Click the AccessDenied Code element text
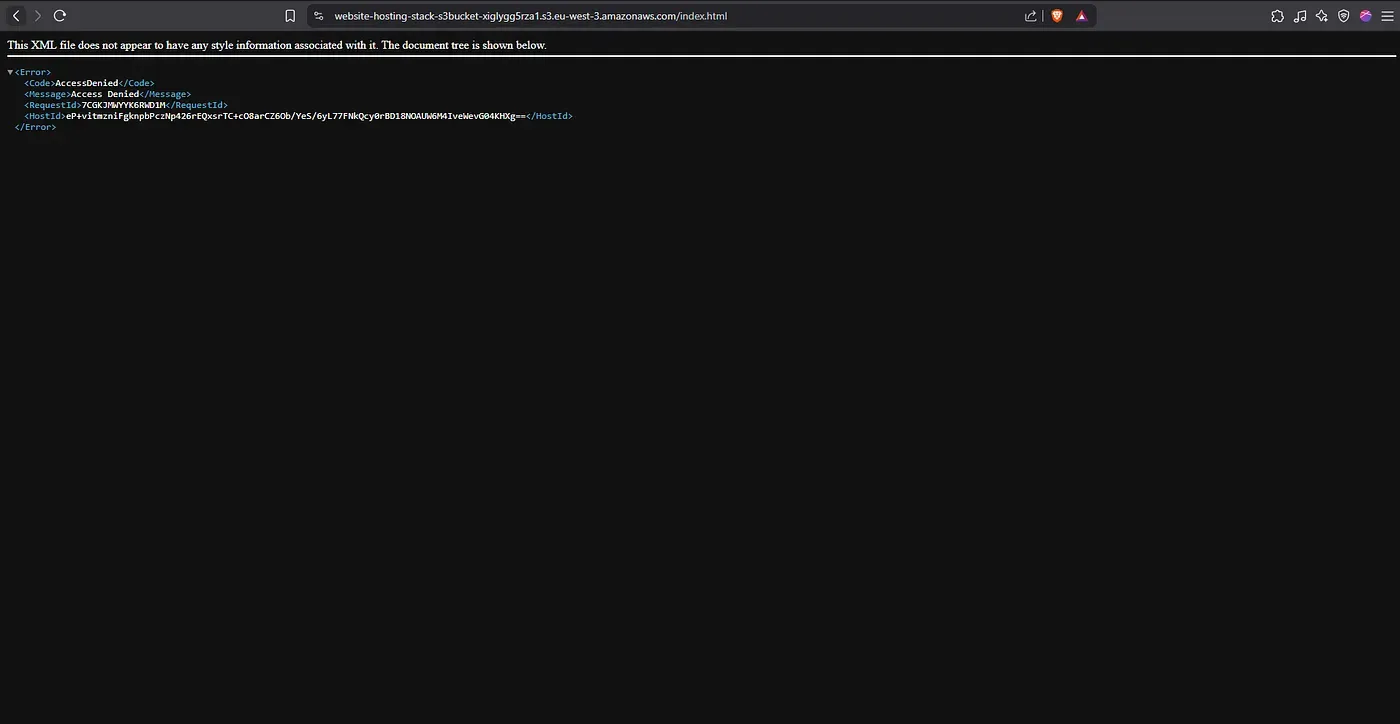Viewport: 1400px width, 724px height. pos(87,83)
